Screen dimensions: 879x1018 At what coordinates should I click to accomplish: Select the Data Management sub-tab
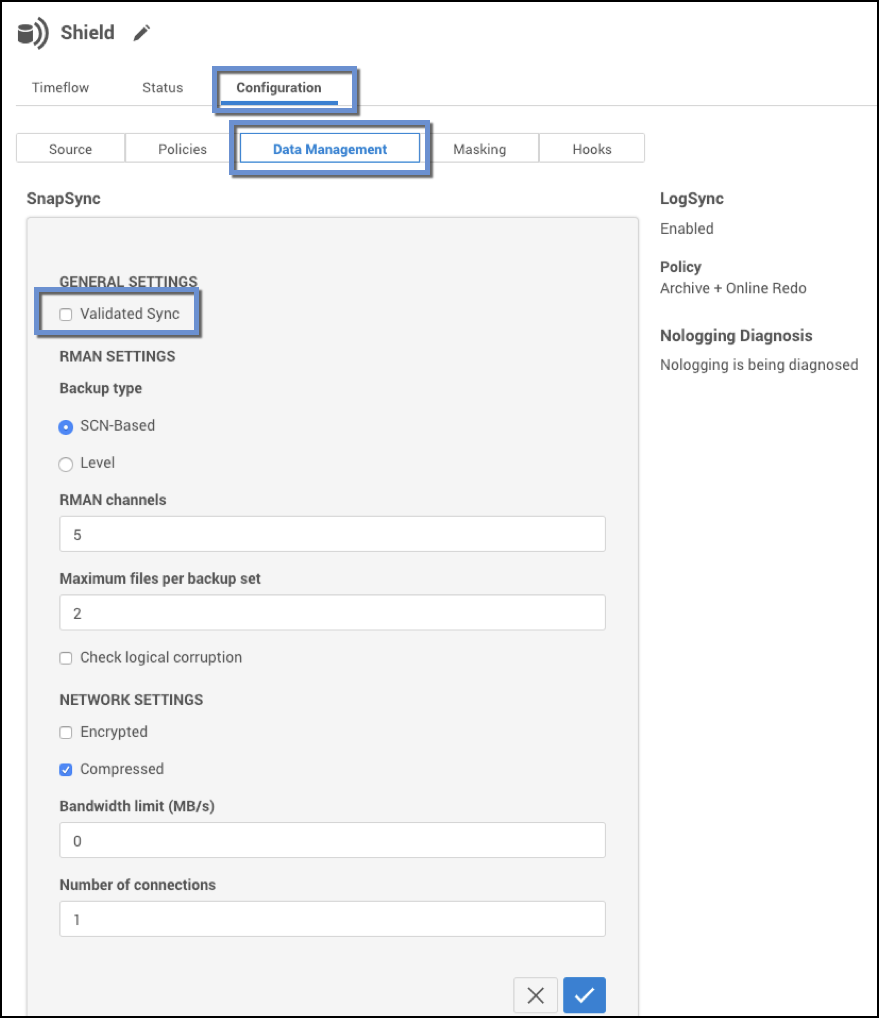pyautogui.click(x=330, y=149)
